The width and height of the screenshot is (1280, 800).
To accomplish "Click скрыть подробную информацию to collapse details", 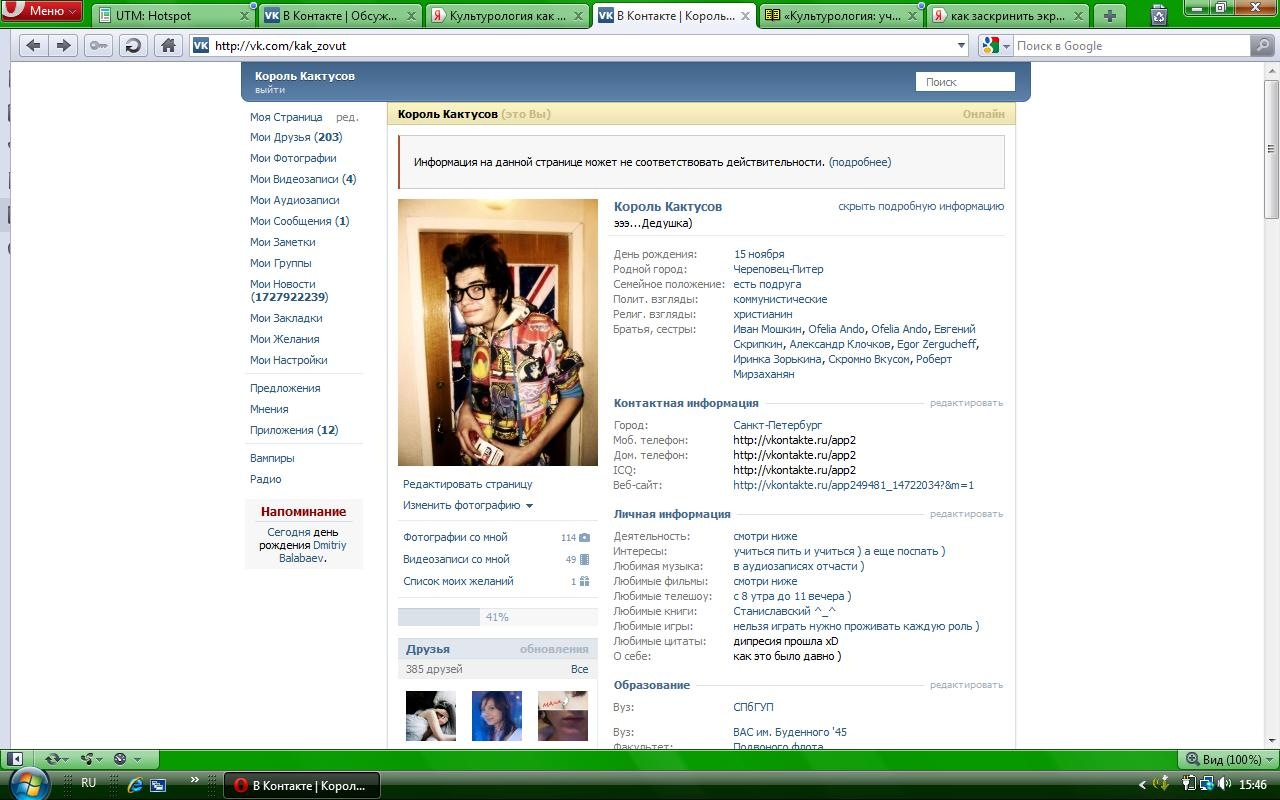I will pos(920,206).
